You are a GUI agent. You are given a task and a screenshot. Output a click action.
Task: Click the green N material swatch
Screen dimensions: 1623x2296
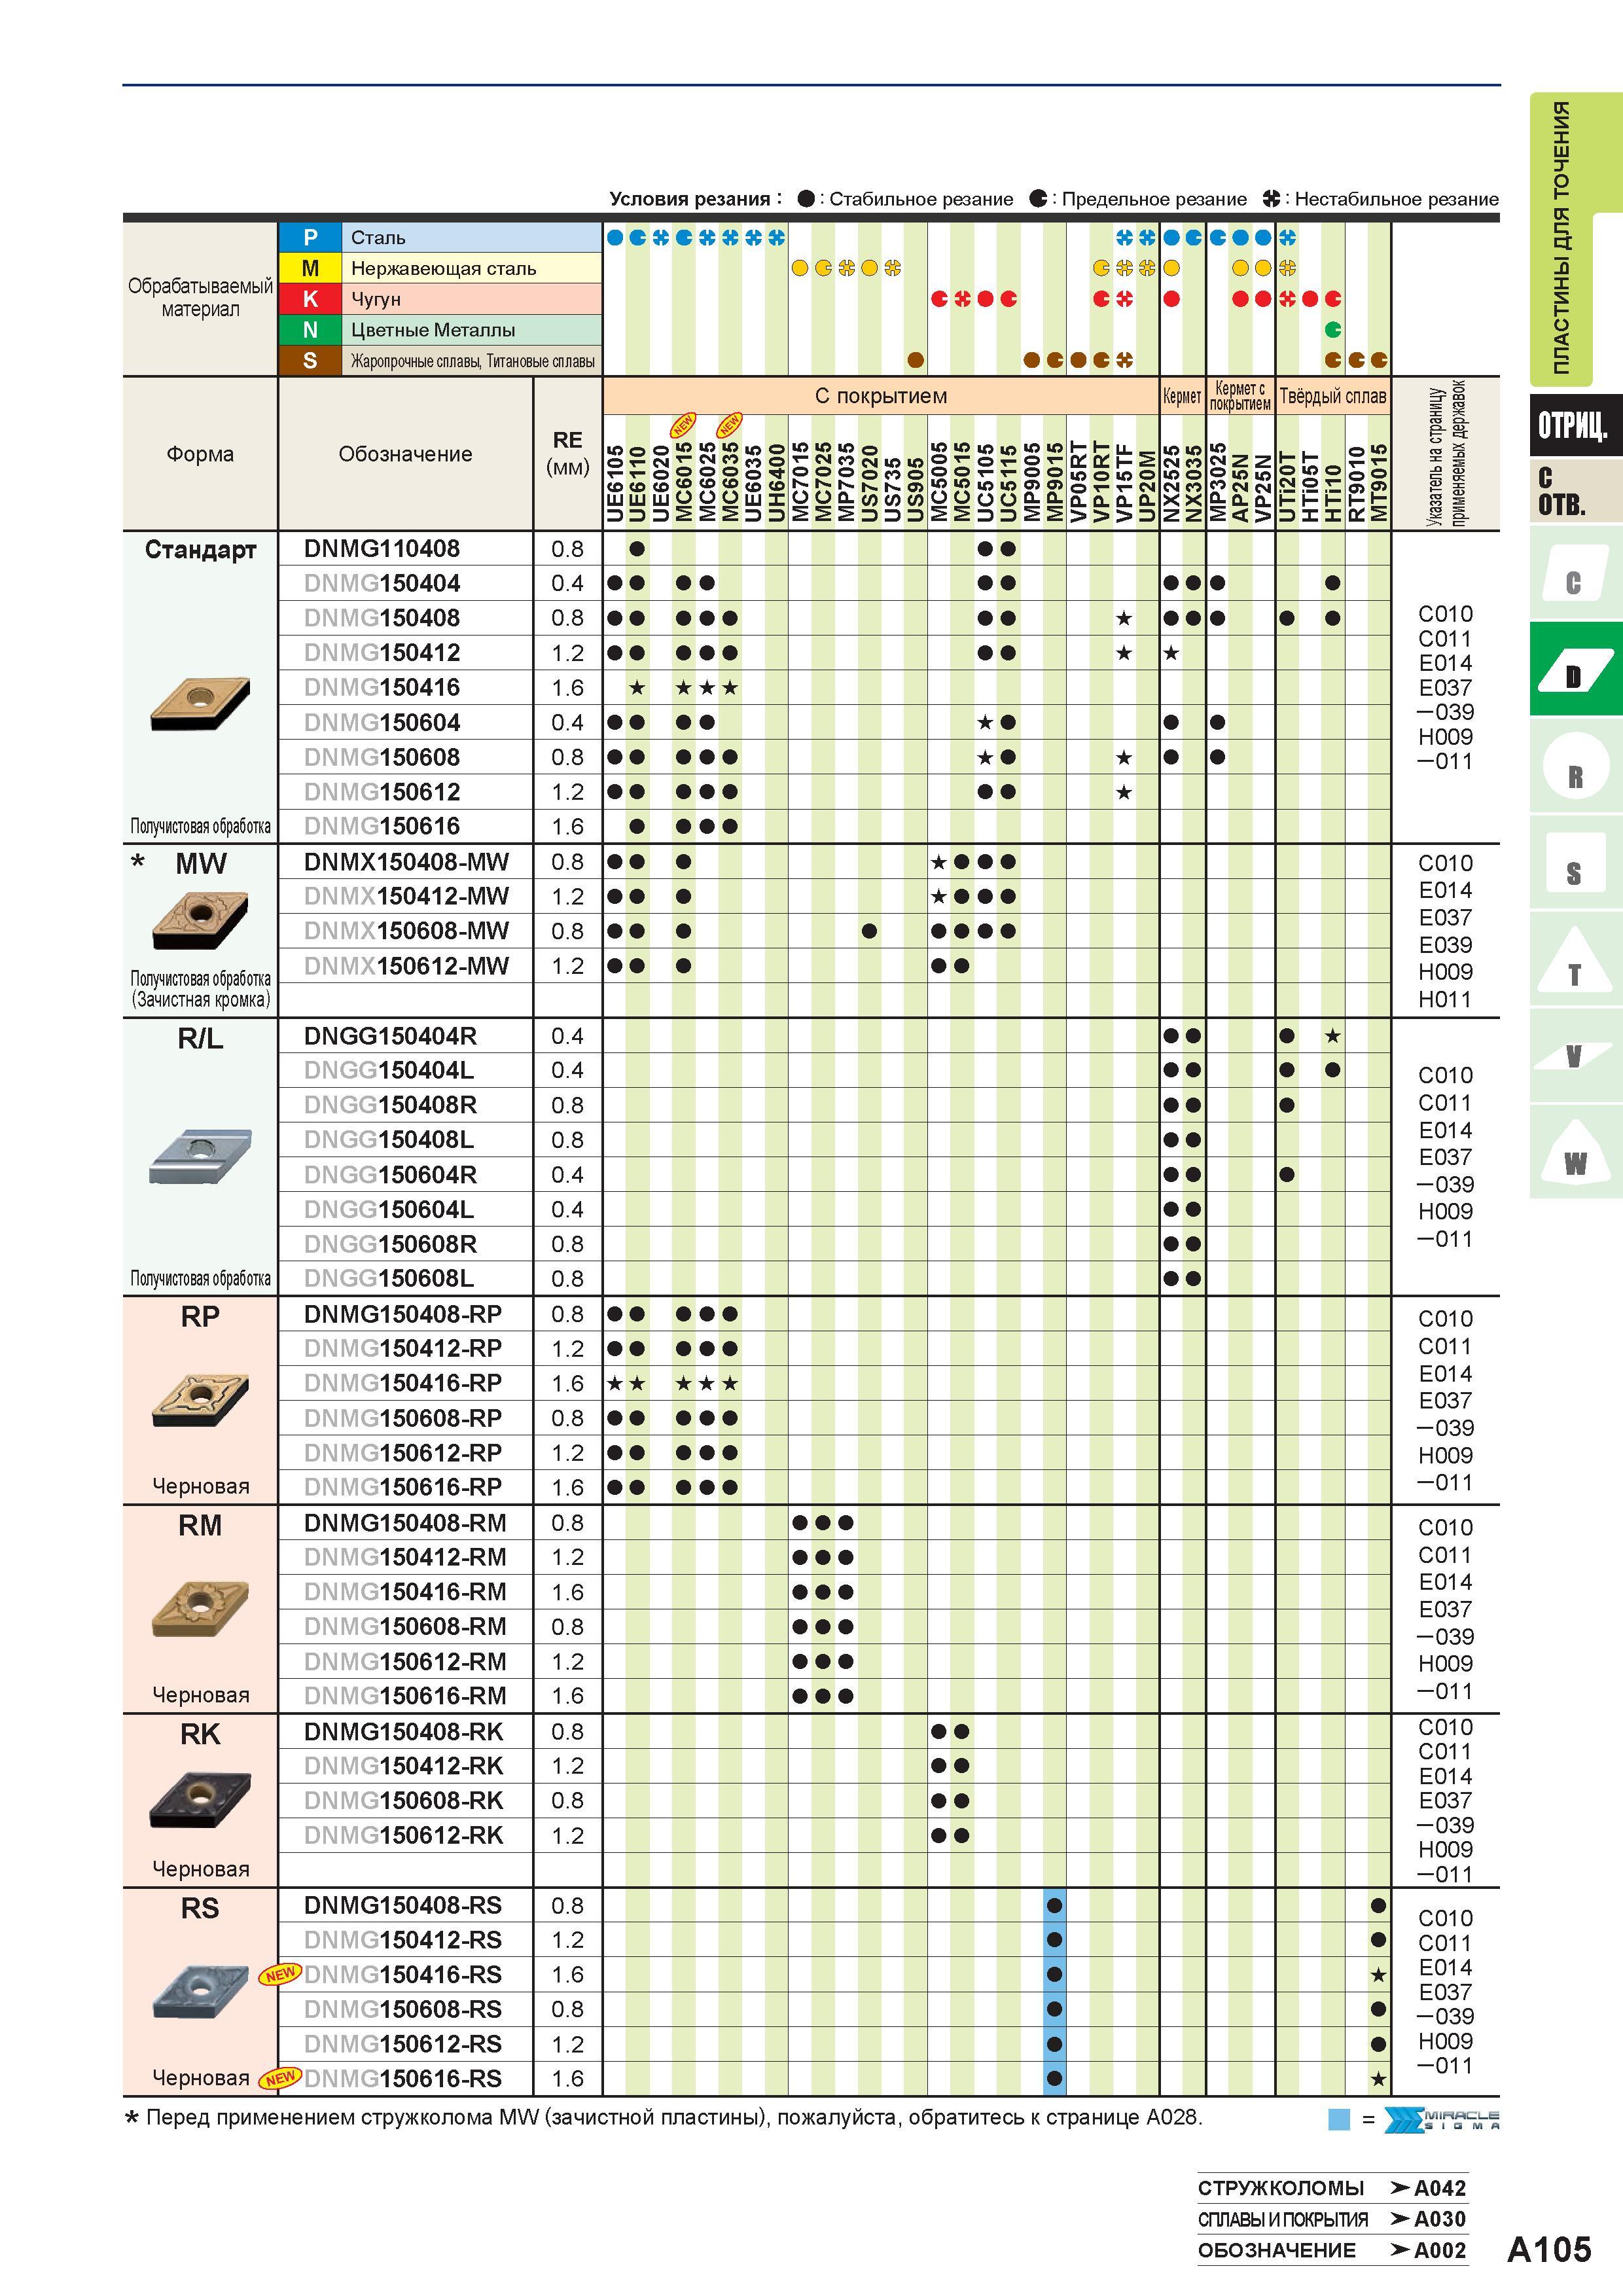point(310,330)
